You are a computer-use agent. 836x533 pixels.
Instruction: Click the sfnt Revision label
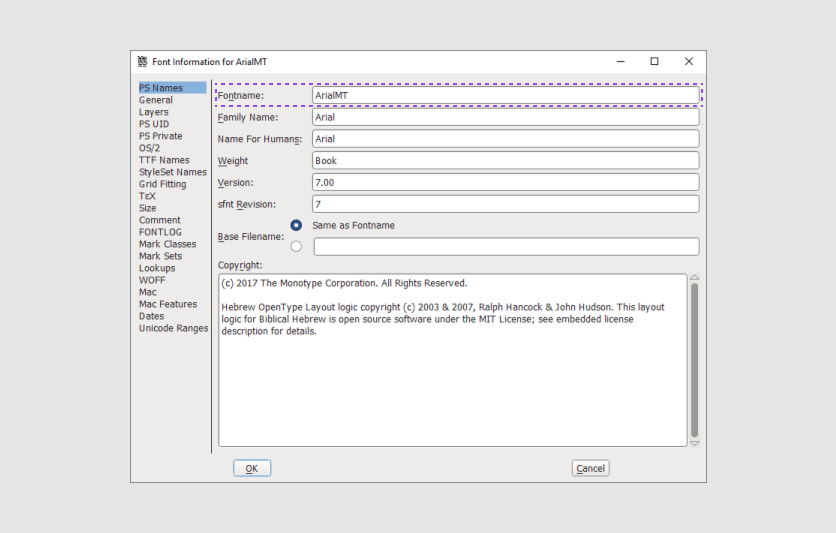247,205
